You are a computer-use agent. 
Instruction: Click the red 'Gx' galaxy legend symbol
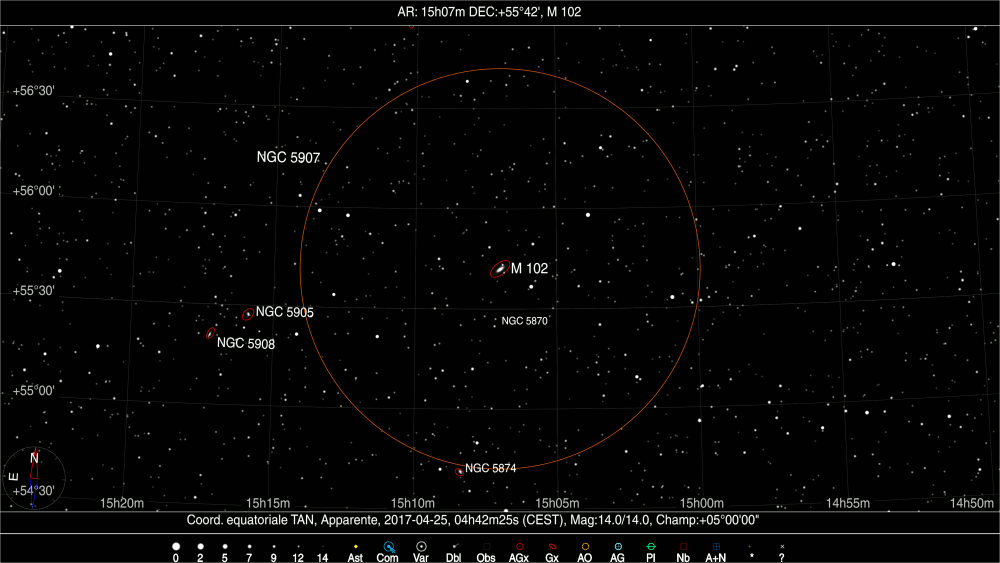[x=553, y=547]
